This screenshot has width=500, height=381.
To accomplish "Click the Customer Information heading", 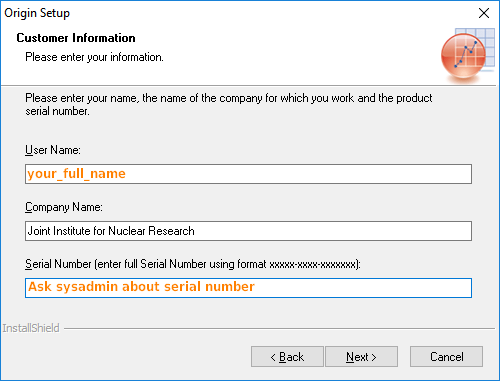I will [76, 38].
